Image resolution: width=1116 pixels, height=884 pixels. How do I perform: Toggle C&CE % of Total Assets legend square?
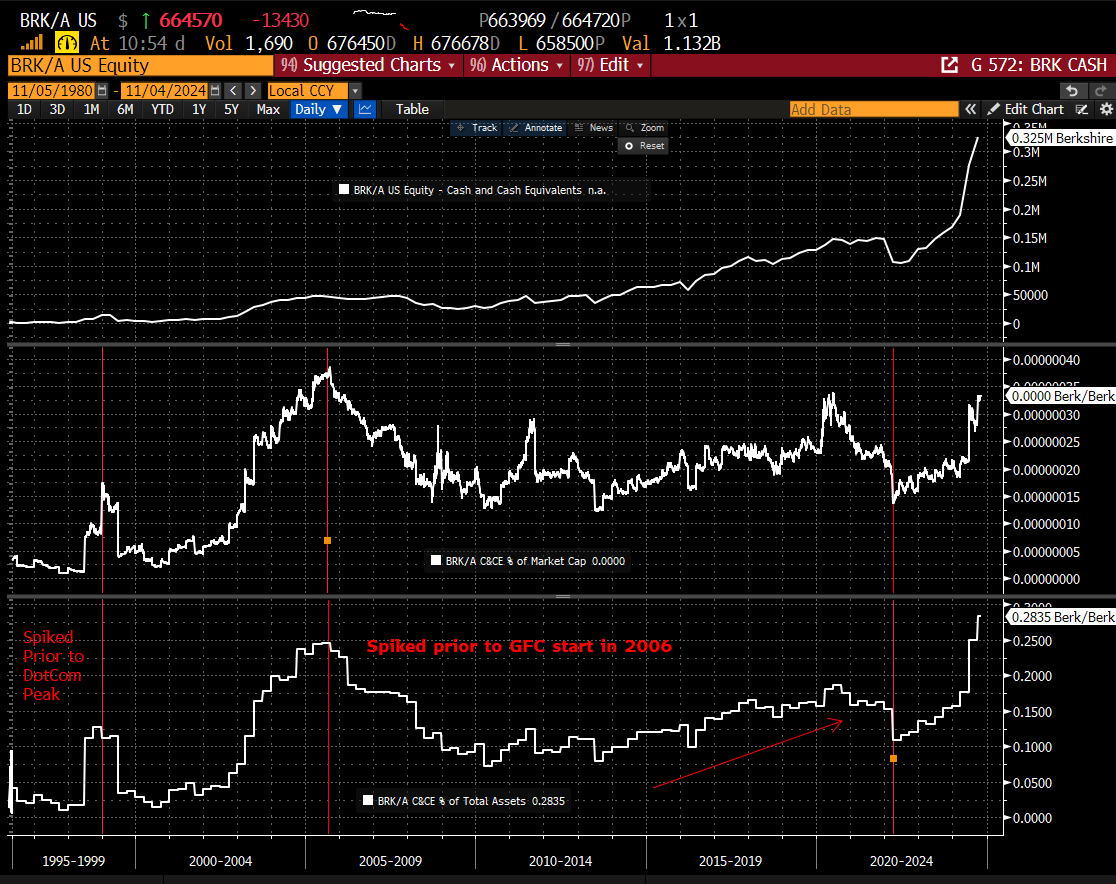pyautogui.click(x=368, y=801)
